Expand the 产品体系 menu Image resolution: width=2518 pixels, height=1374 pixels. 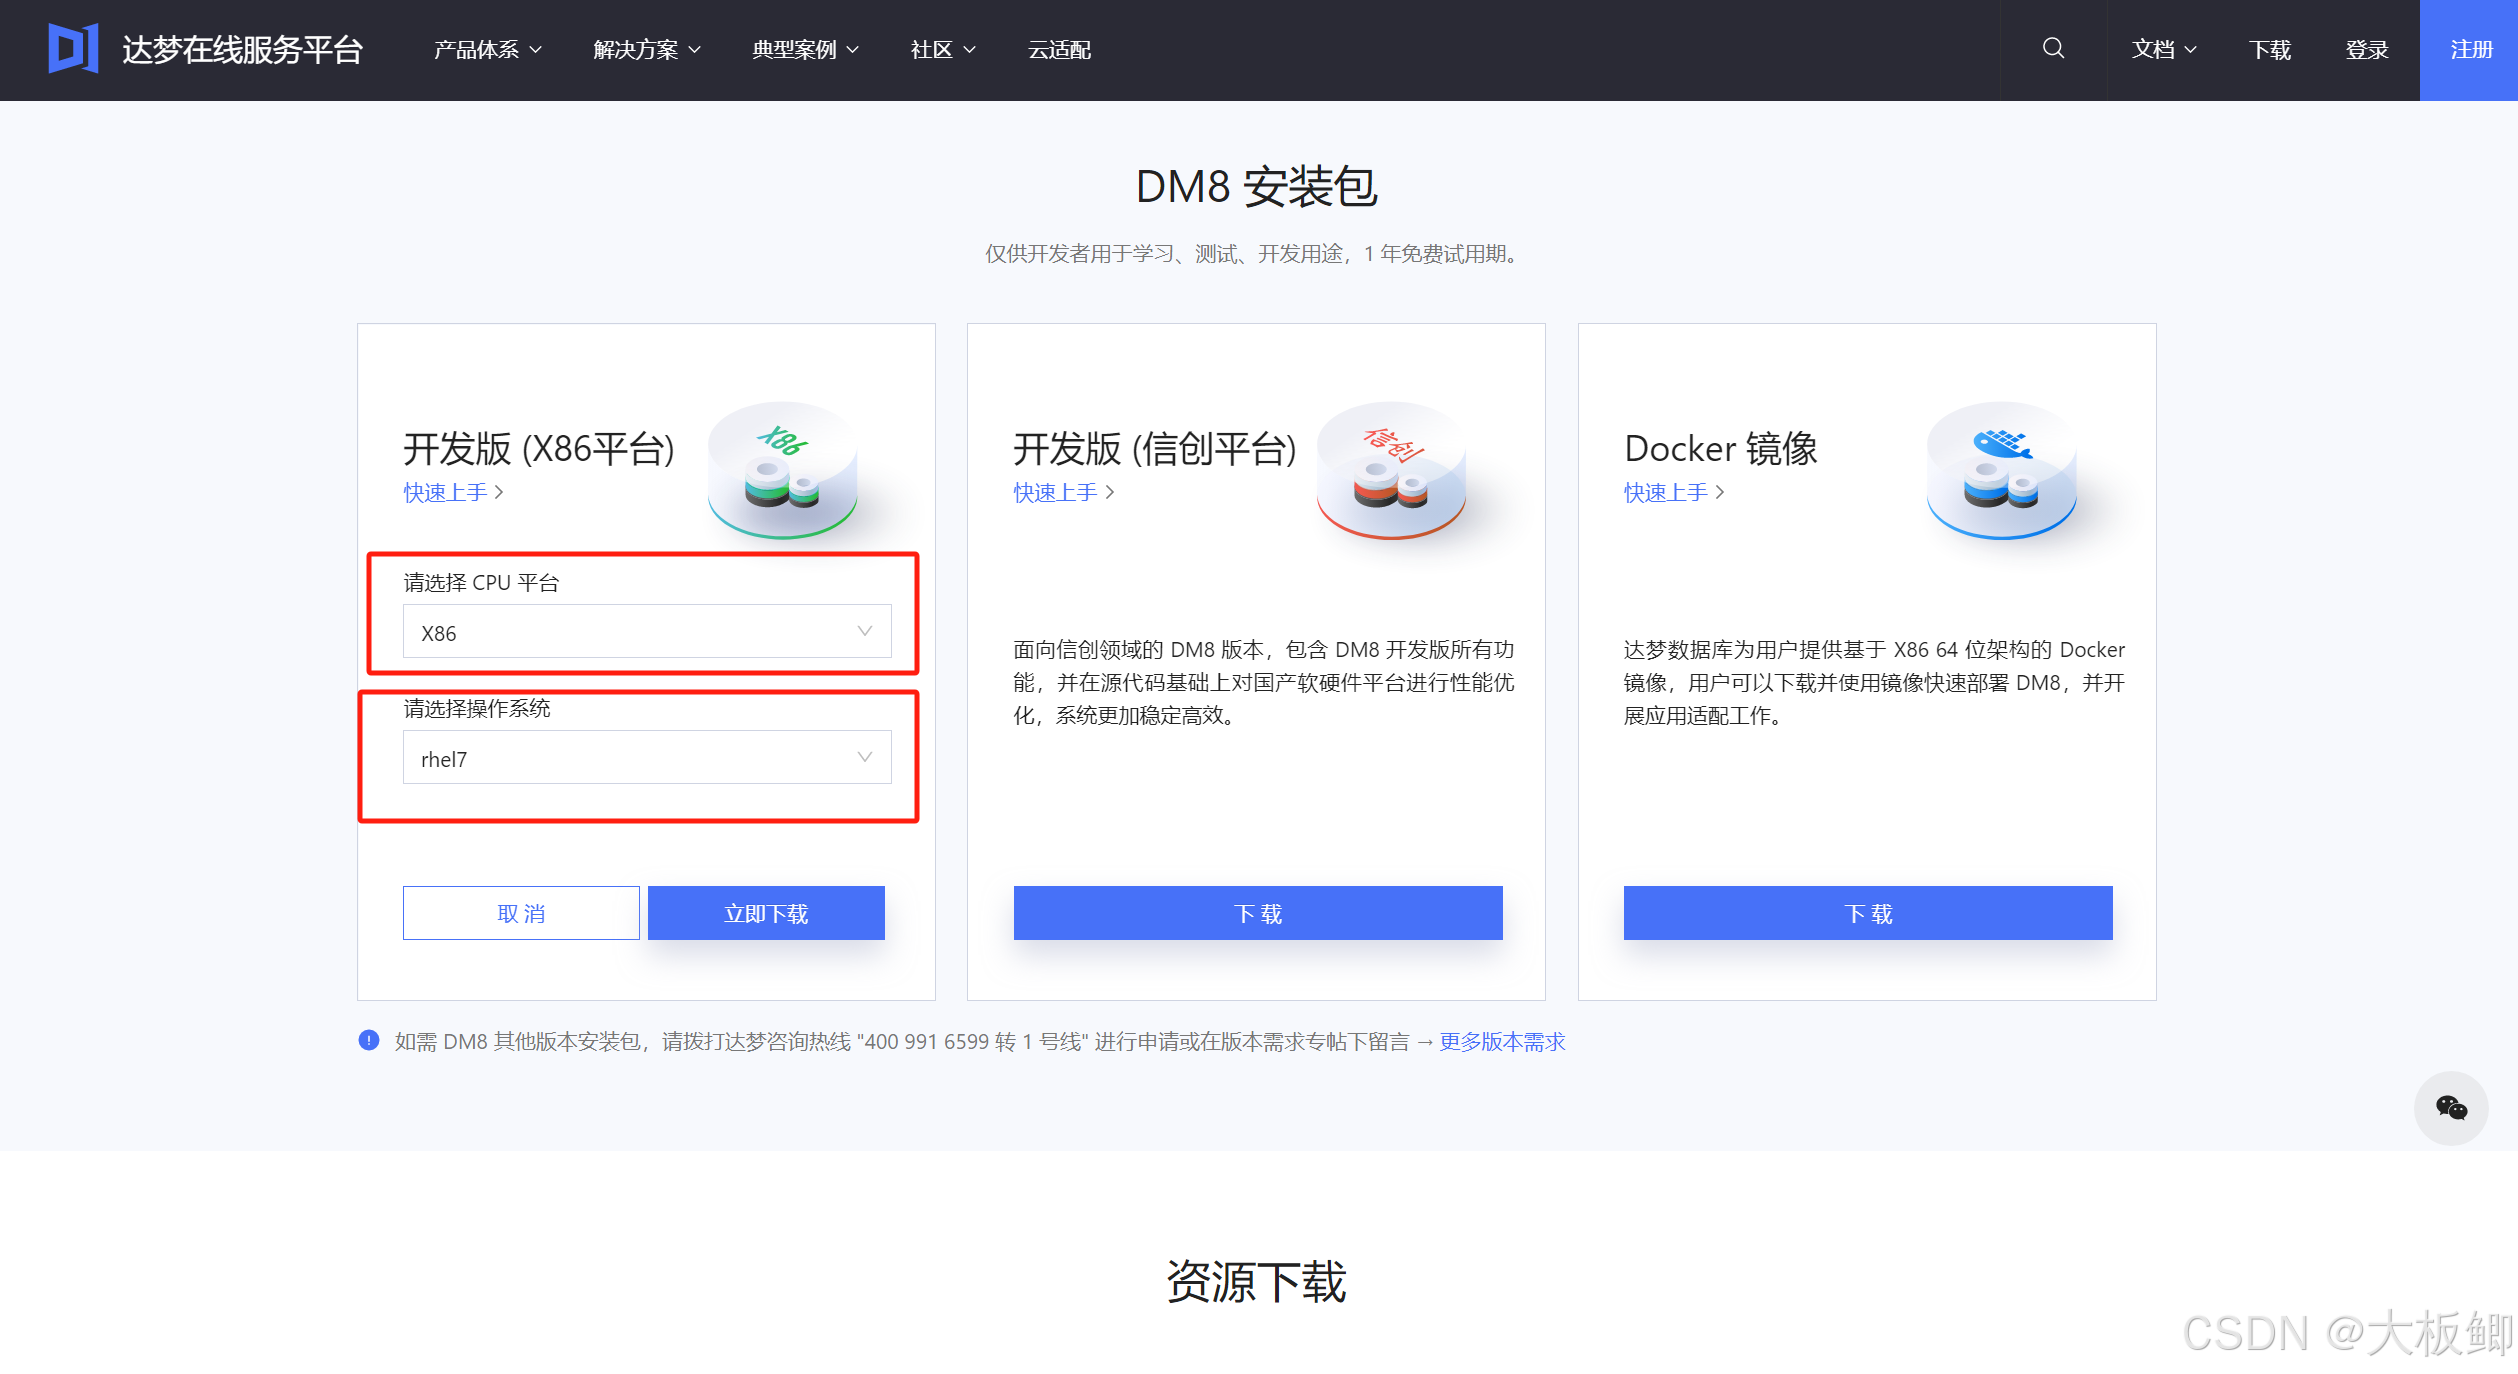coord(487,49)
